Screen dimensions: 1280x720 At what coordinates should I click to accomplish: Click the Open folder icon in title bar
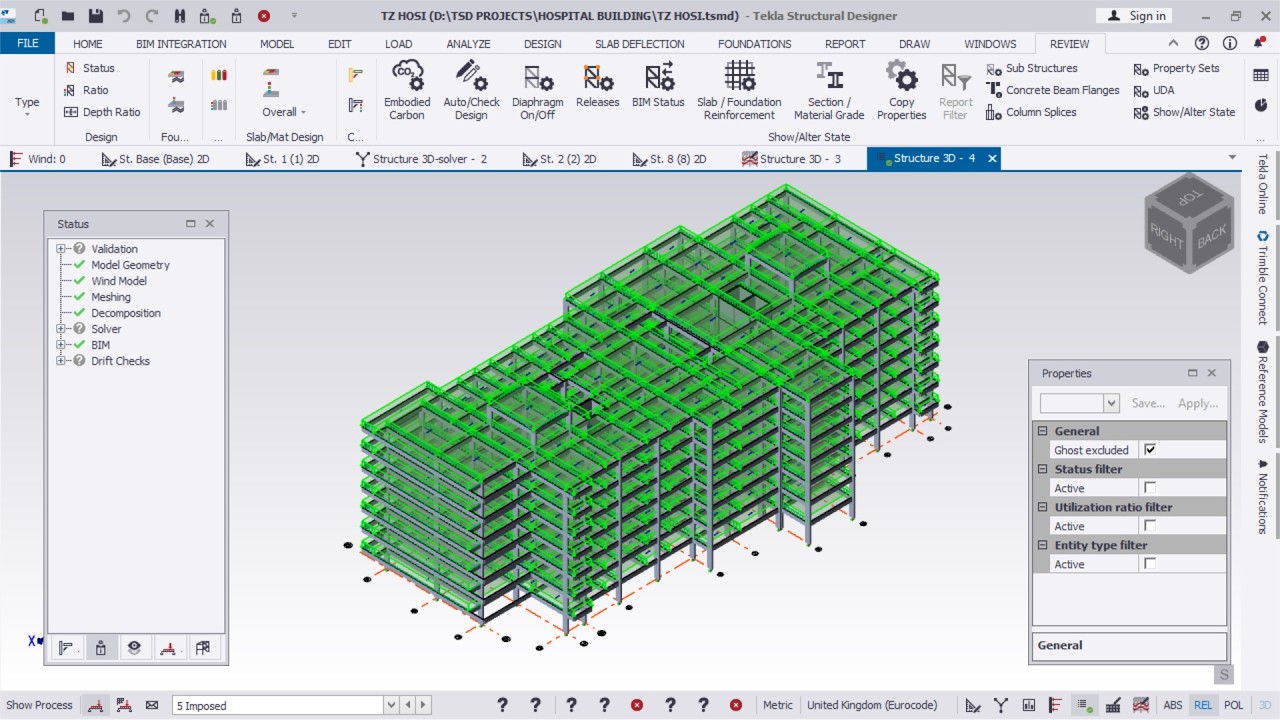coord(68,16)
